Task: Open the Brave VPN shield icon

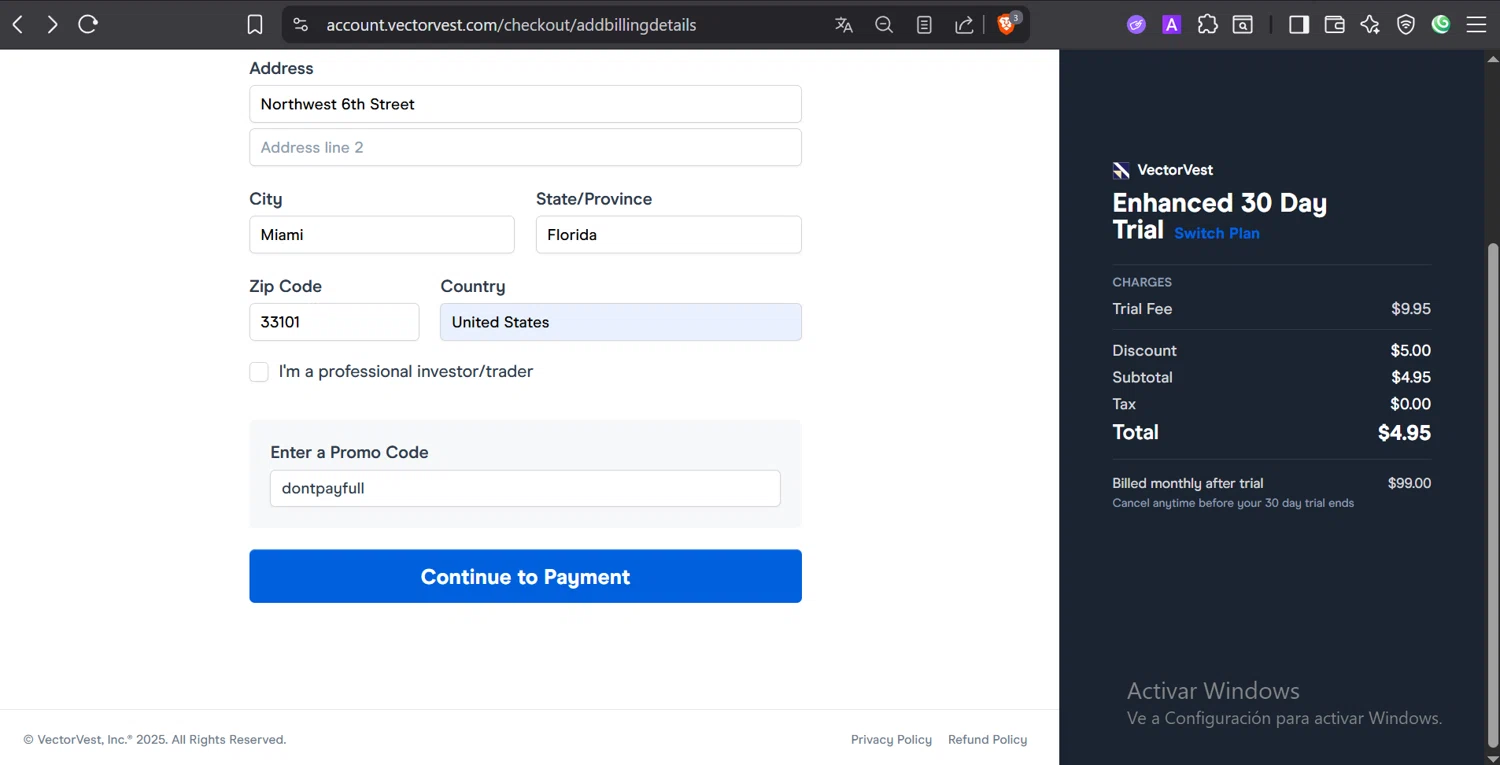Action: 1406,25
